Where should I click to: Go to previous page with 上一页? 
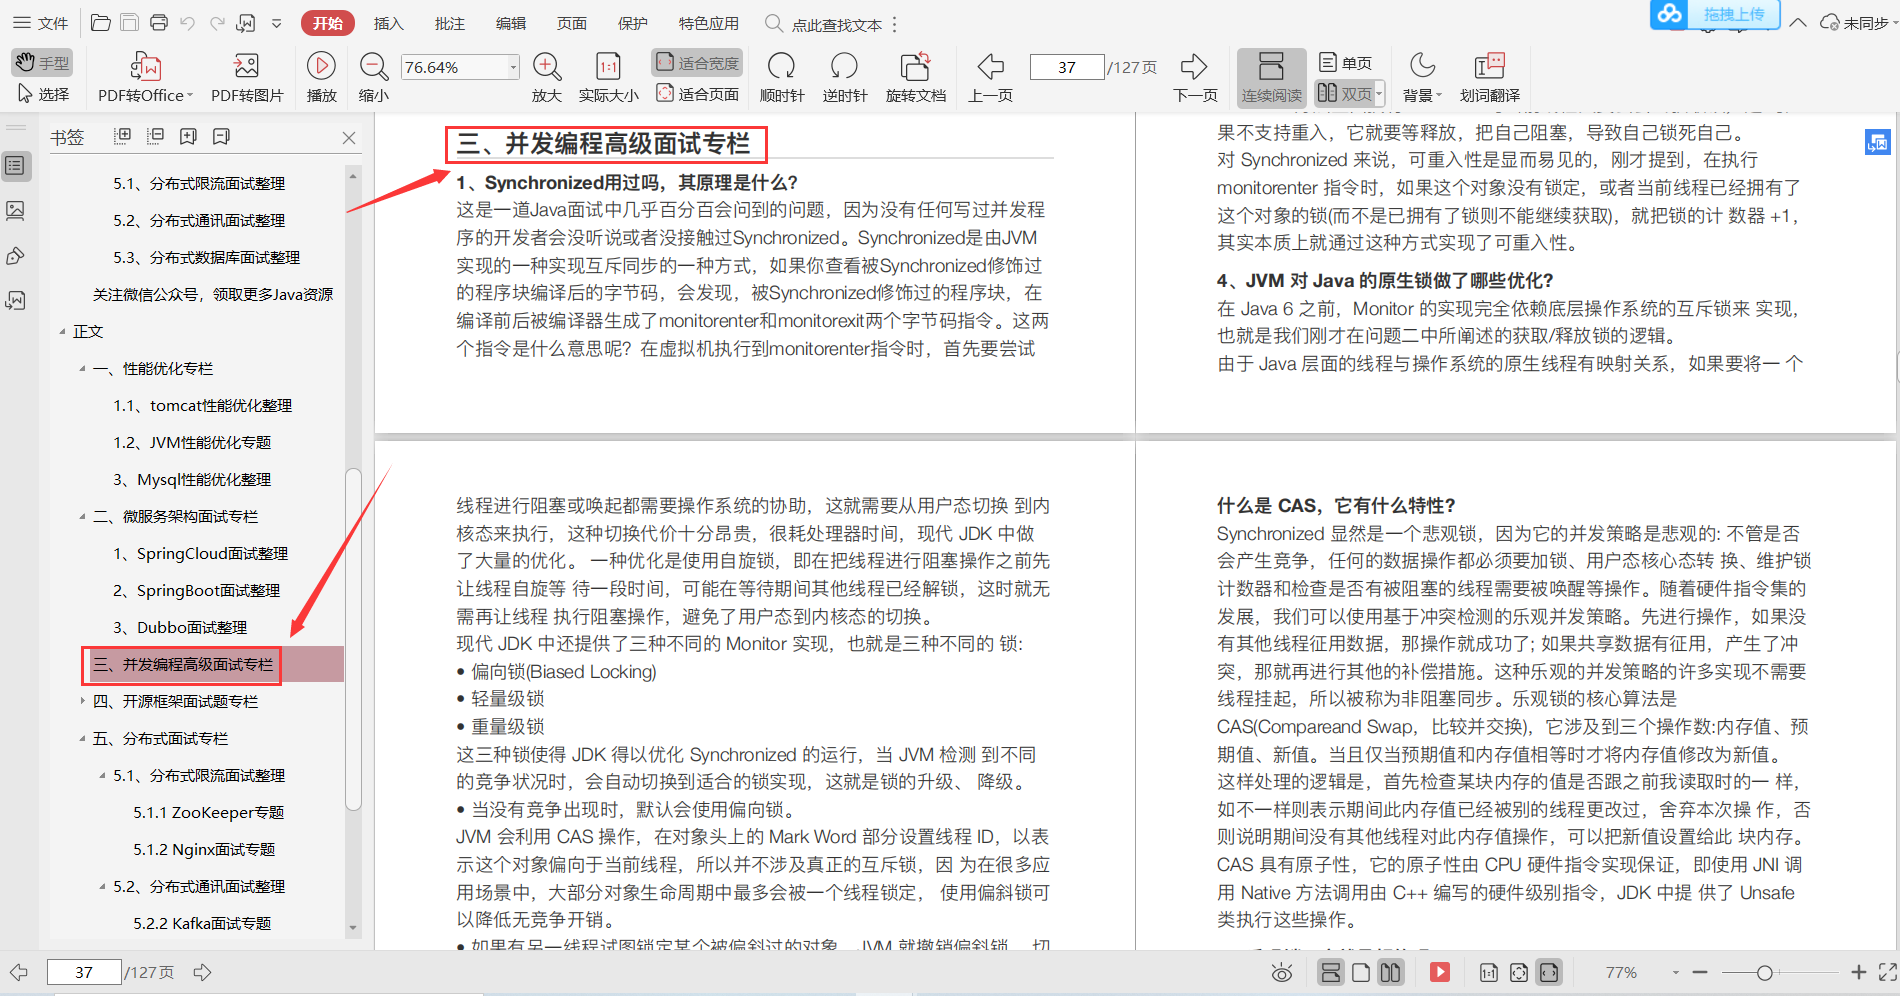pyautogui.click(x=990, y=77)
